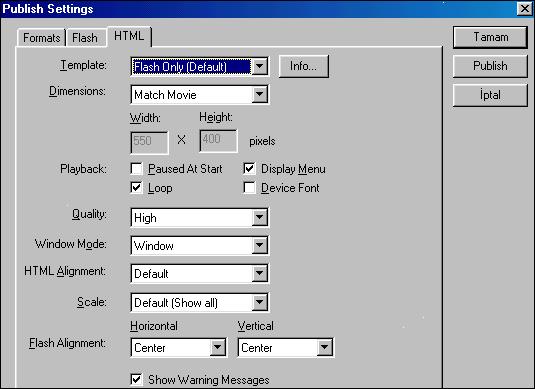Switch to the Flash tab
535x389 pixels.
pos(85,38)
